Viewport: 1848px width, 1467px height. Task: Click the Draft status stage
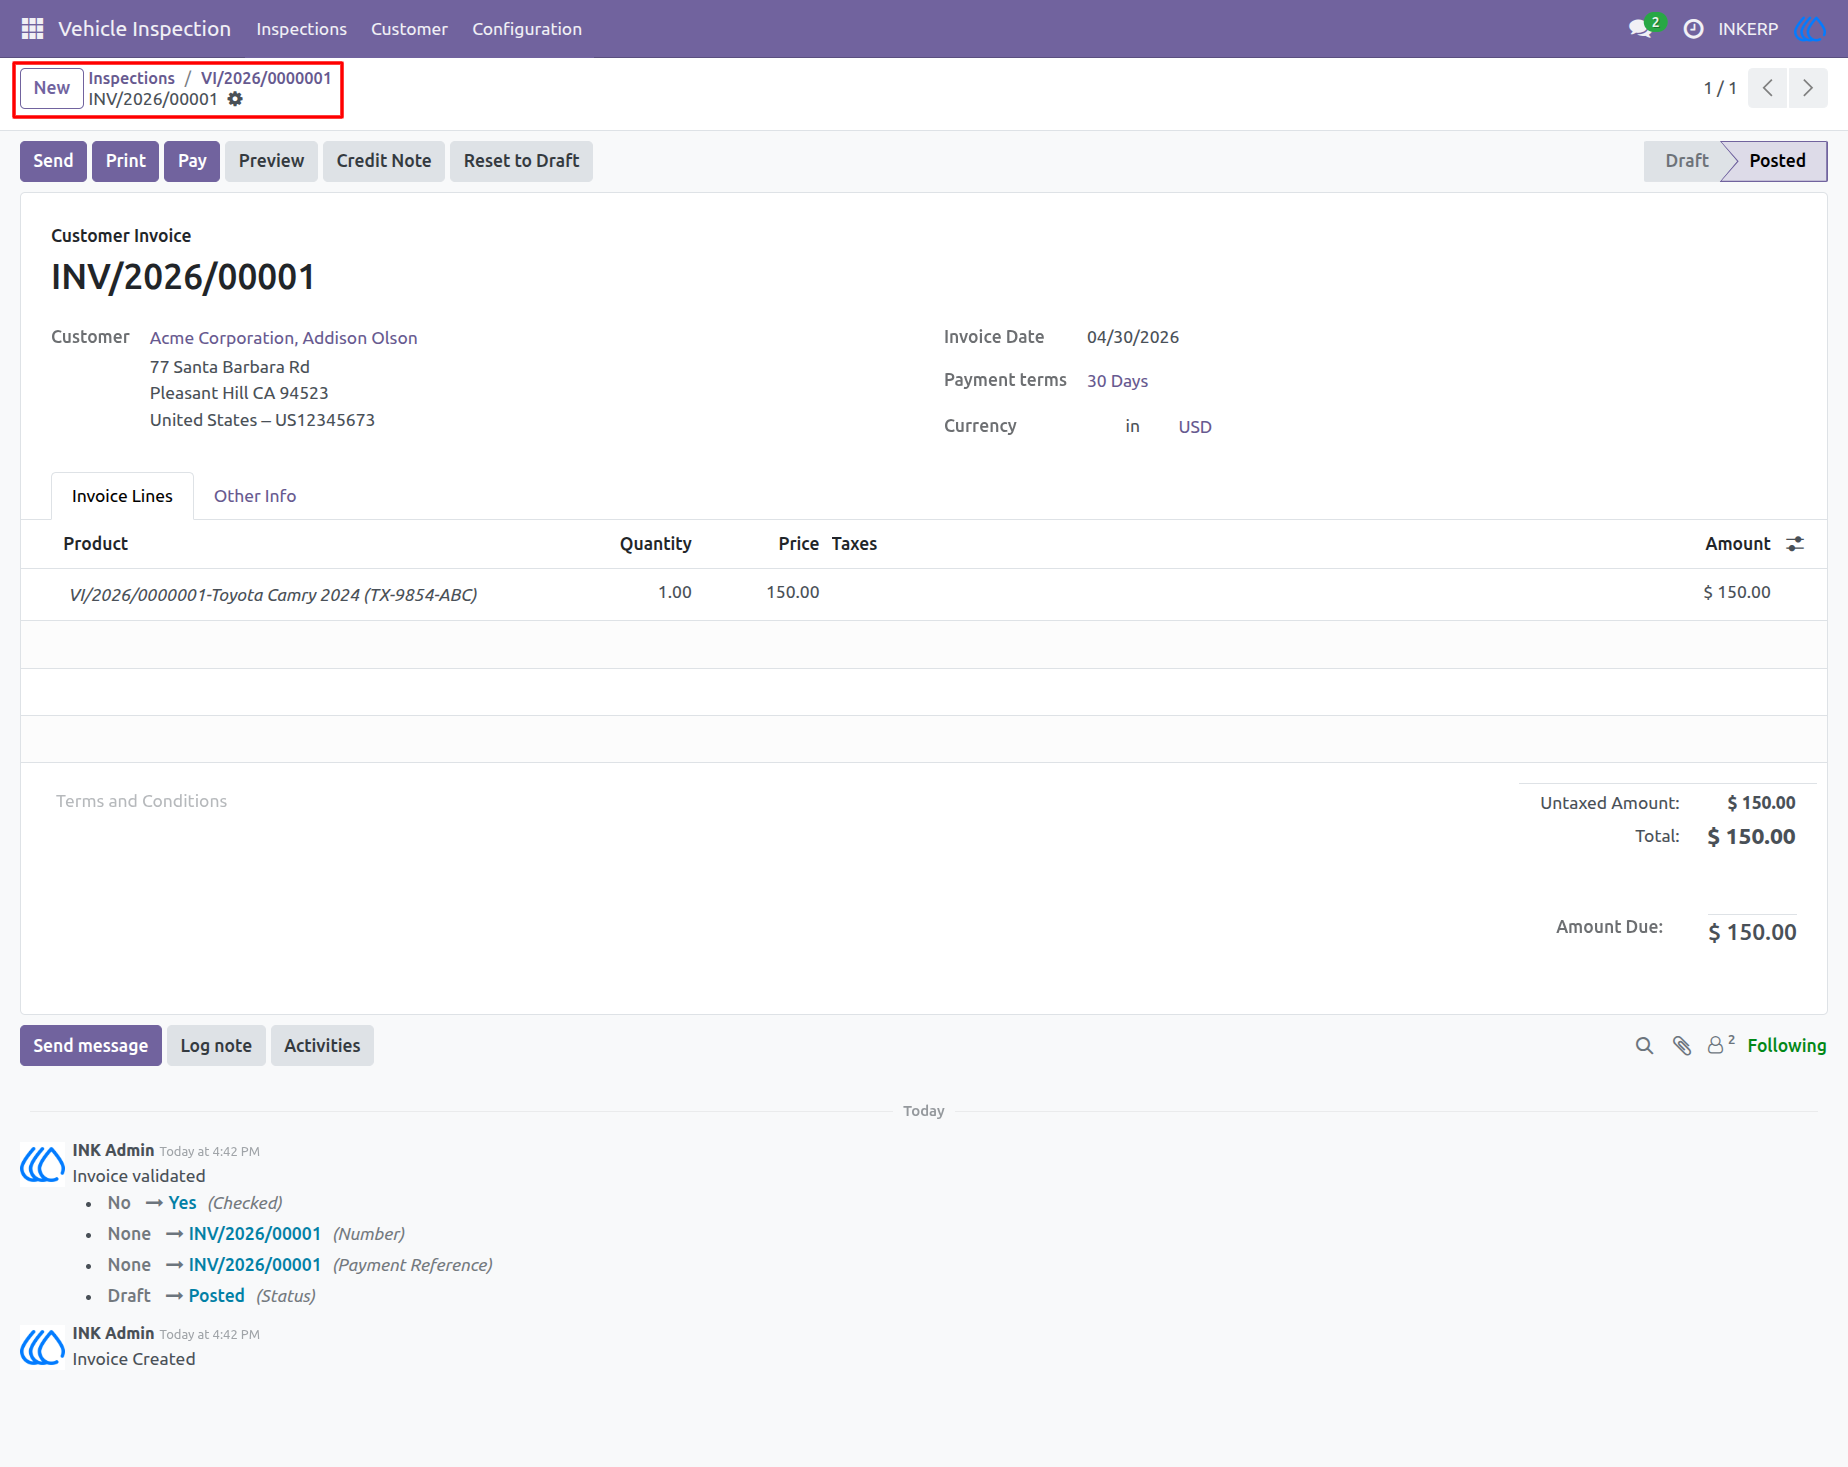tap(1686, 161)
